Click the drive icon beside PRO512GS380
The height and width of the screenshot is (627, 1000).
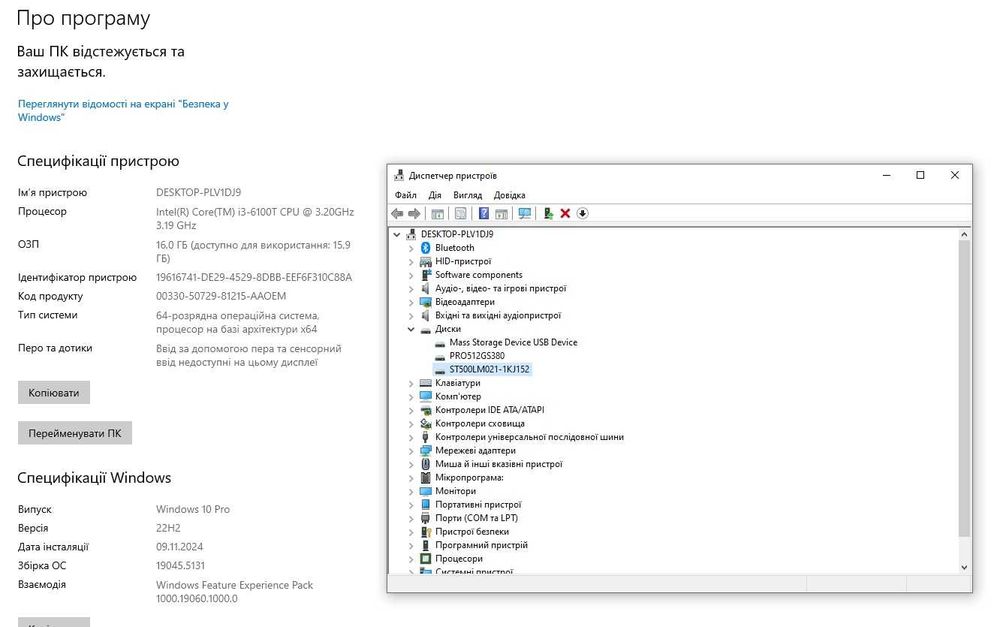(439, 356)
